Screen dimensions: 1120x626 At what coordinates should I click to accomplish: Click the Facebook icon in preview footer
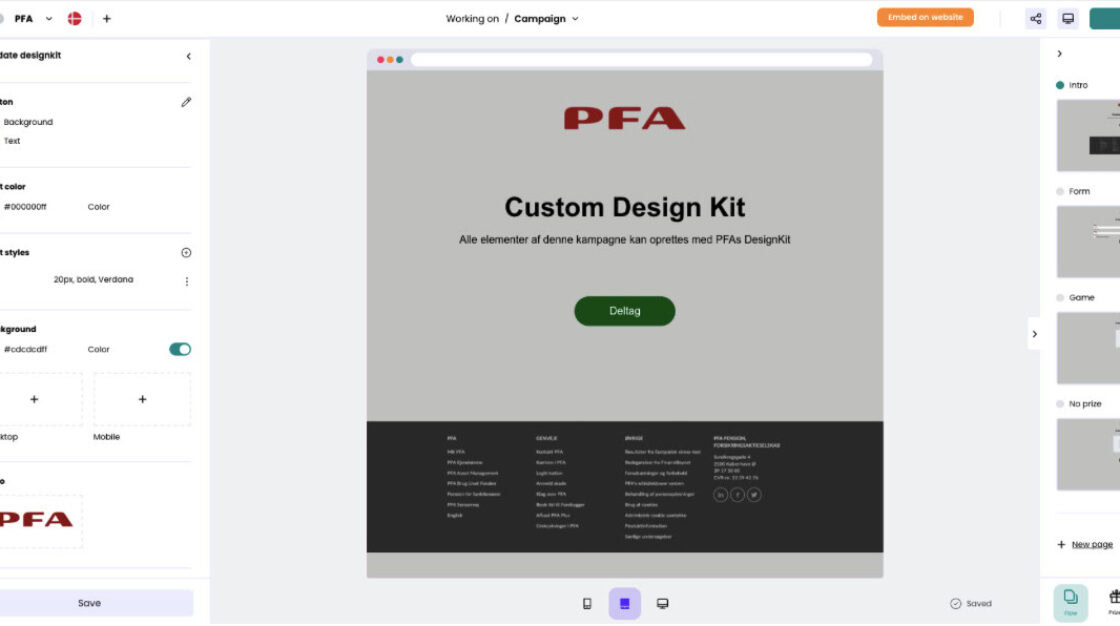tap(737, 495)
